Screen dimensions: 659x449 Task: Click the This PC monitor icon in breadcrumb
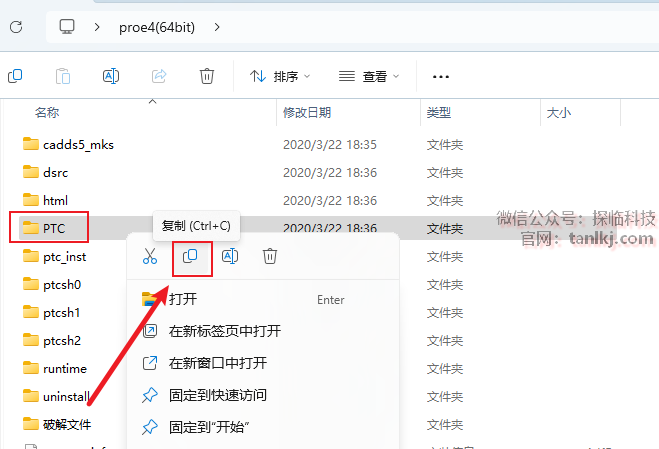pos(67,27)
